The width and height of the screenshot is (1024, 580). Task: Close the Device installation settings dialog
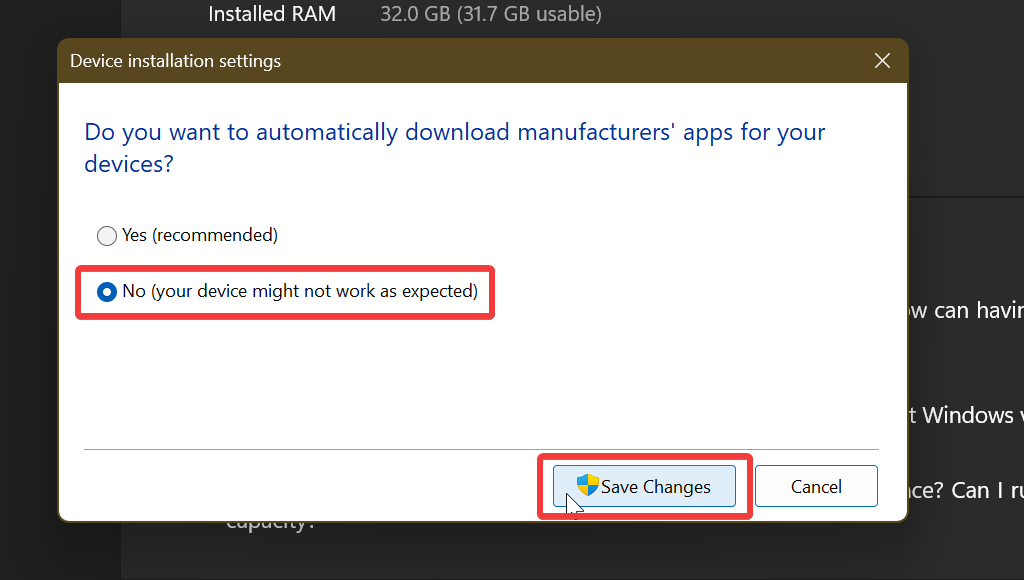pyautogui.click(x=882, y=60)
